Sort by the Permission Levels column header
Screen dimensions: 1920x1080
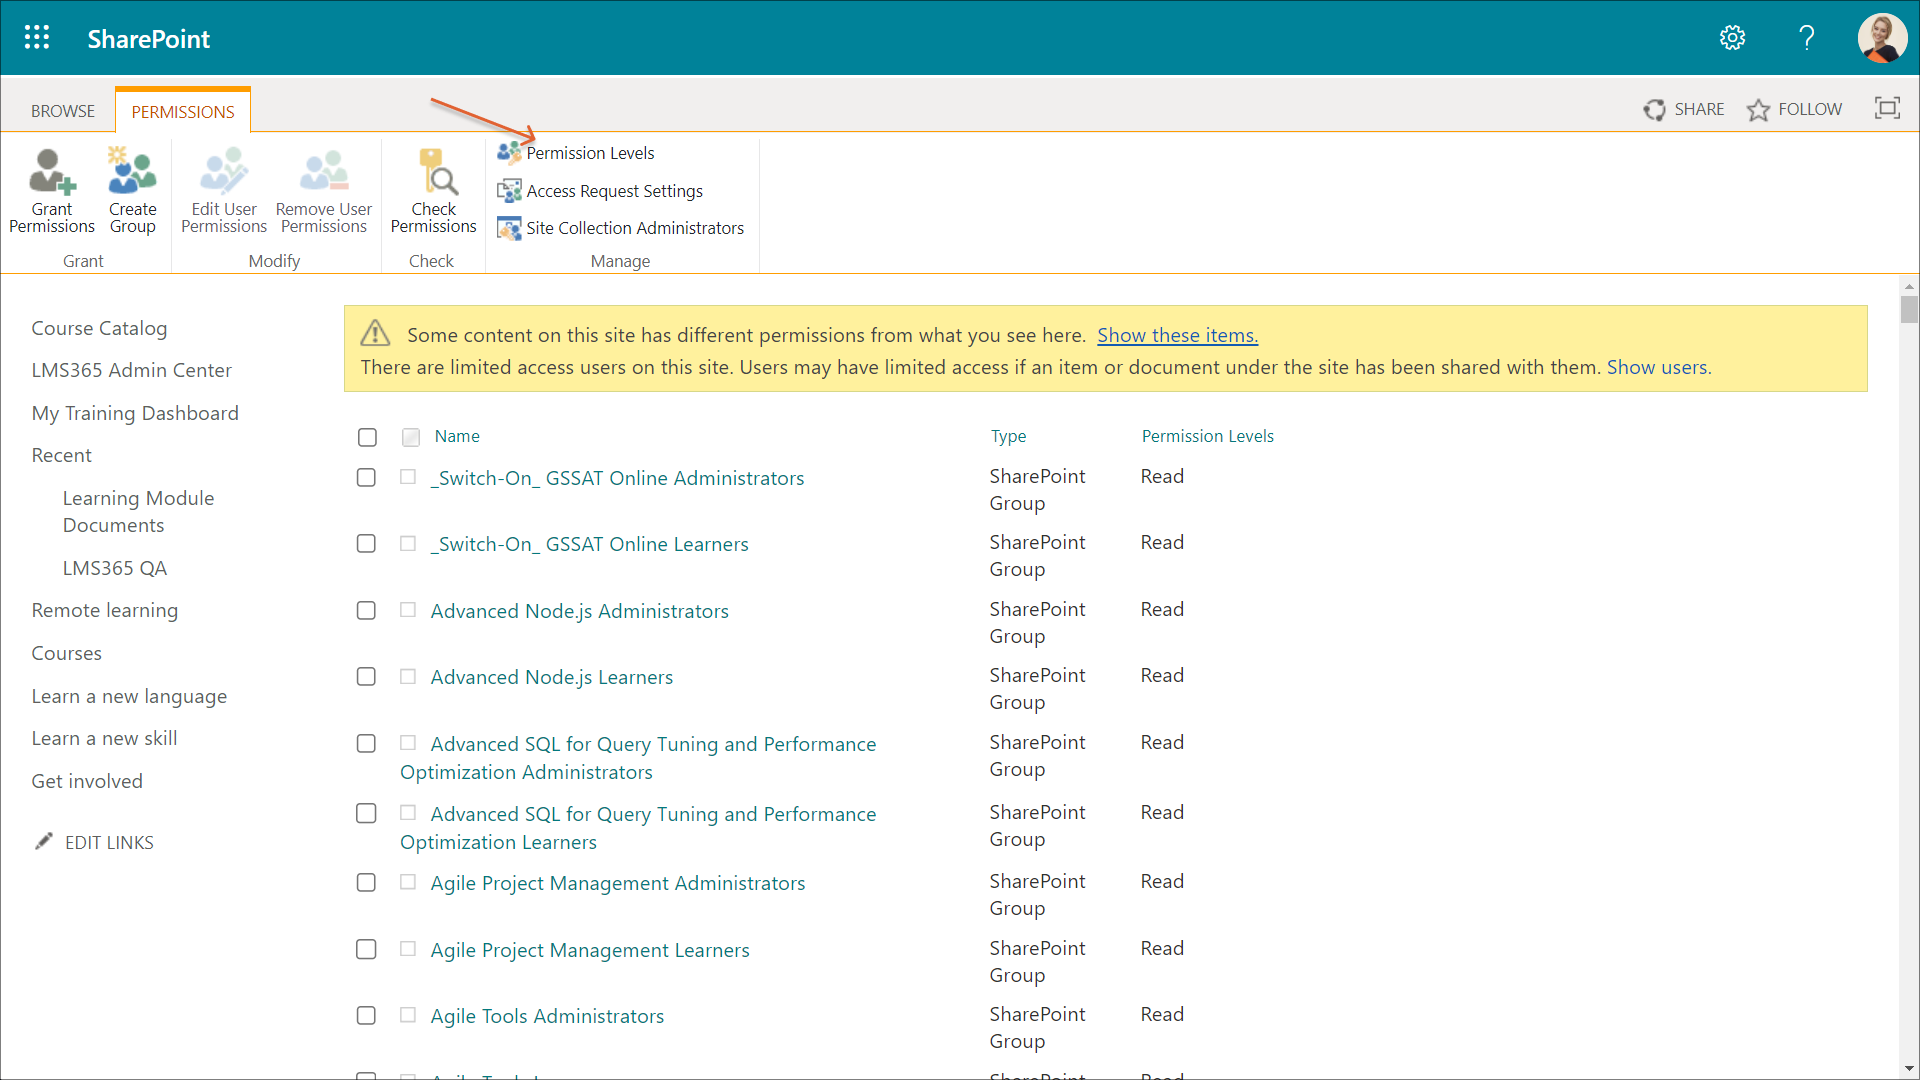tap(1207, 436)
